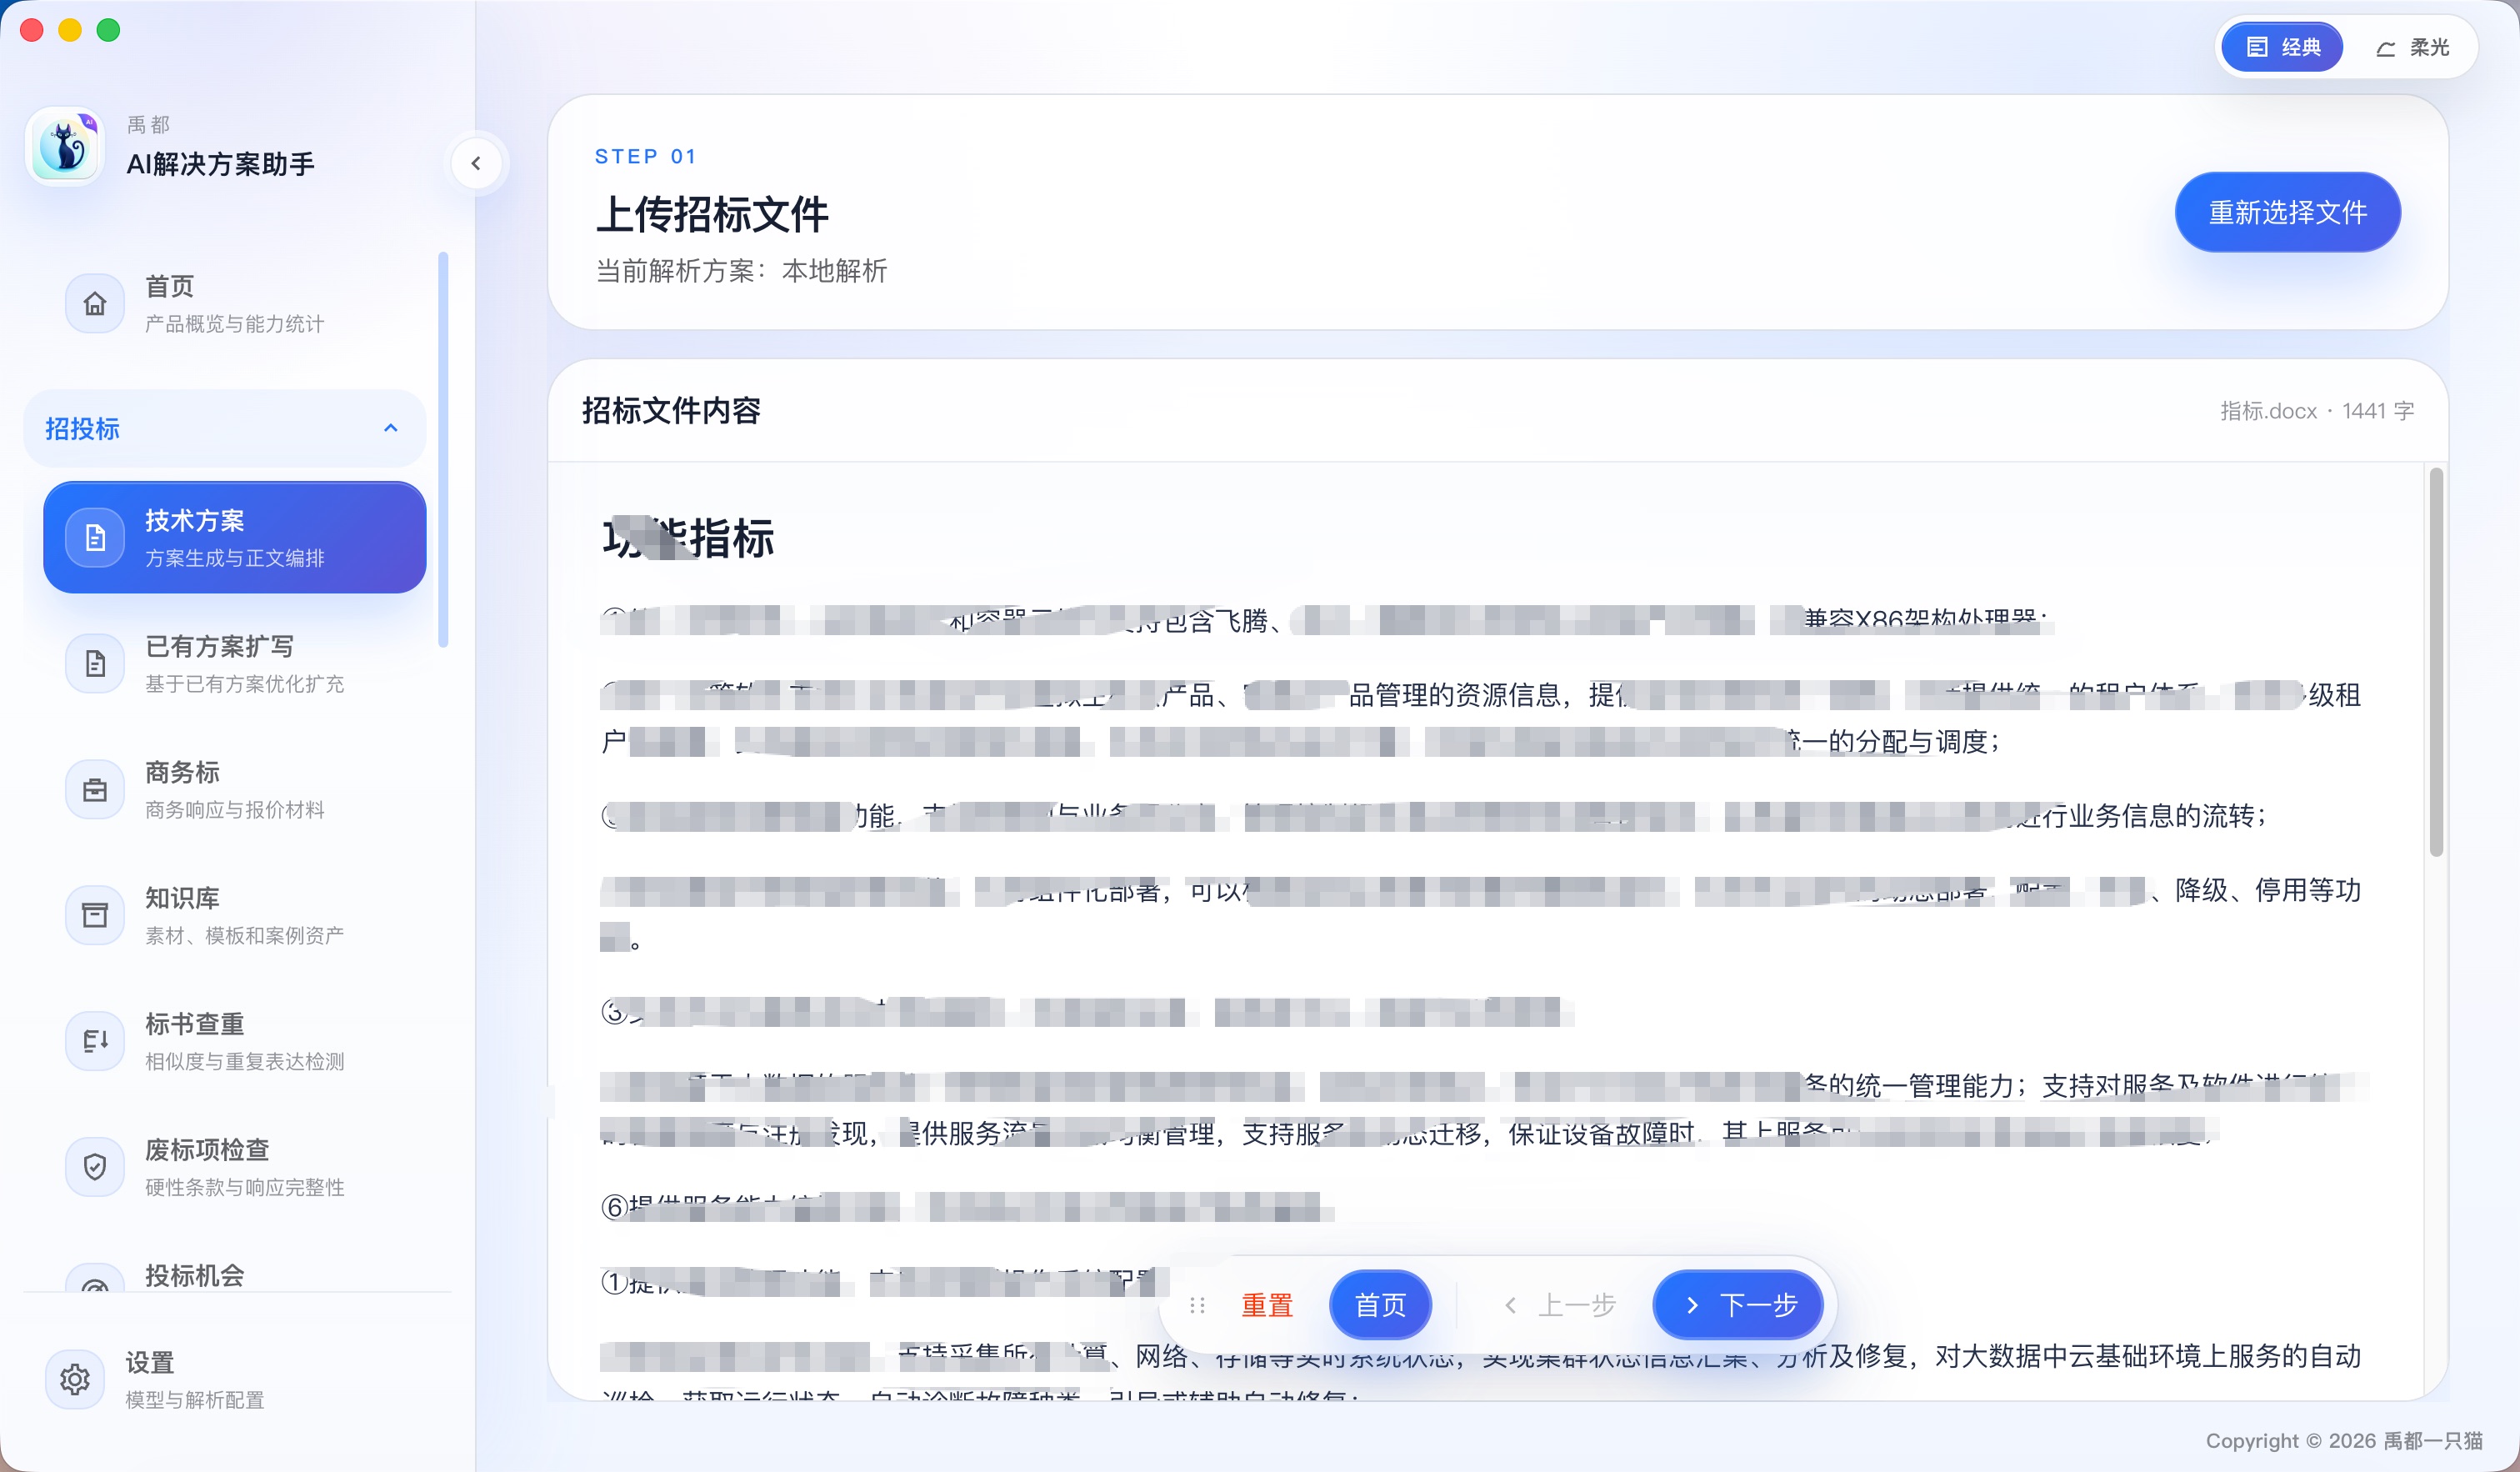Viewport: 2520px width, 1472px height.
Task: Click 重新选择文件 button
Action: [x=2287, y=212]
